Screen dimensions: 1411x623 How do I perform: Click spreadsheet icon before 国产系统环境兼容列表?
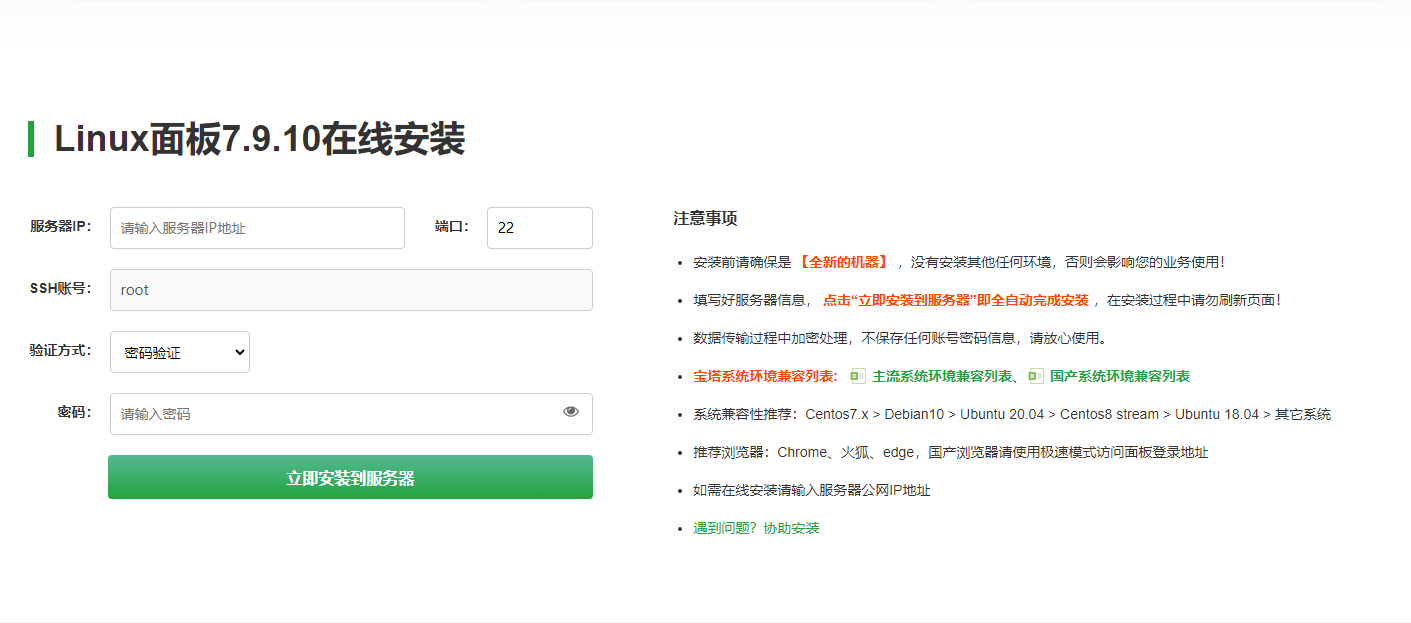coord(1035,376)
